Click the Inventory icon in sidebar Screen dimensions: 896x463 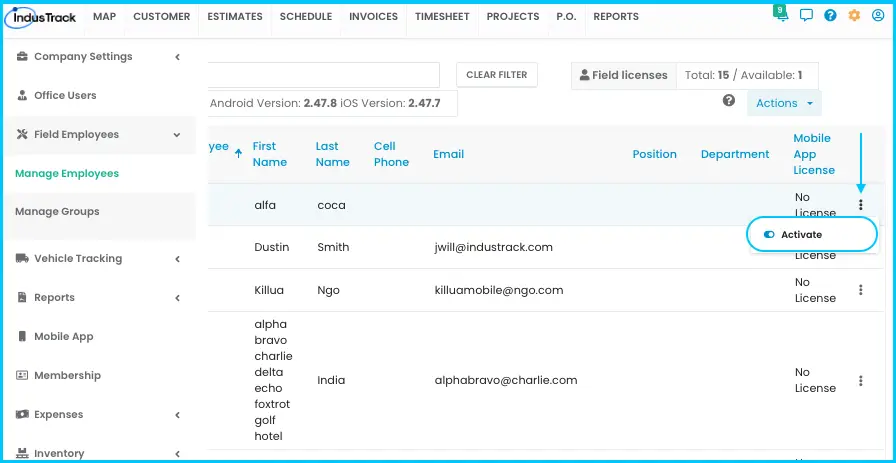pos(22,453)
